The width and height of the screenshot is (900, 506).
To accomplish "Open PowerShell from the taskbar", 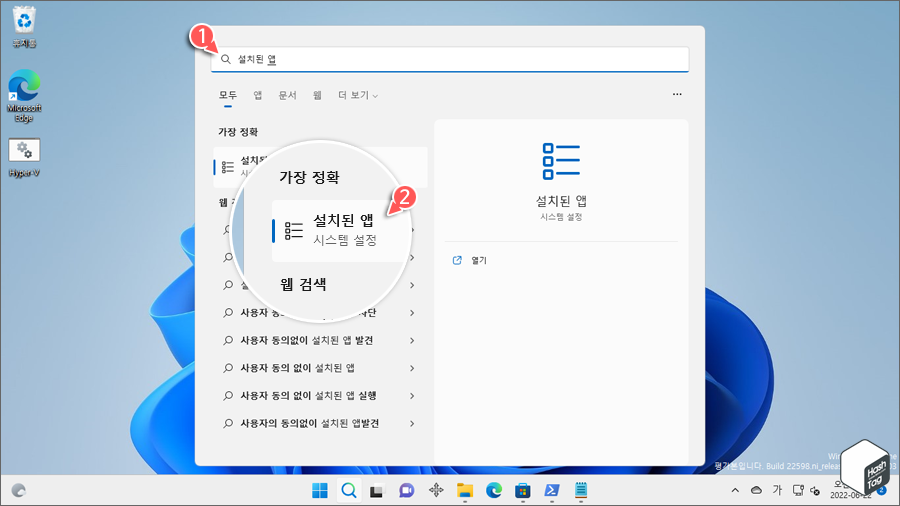I will click(552, 491).
